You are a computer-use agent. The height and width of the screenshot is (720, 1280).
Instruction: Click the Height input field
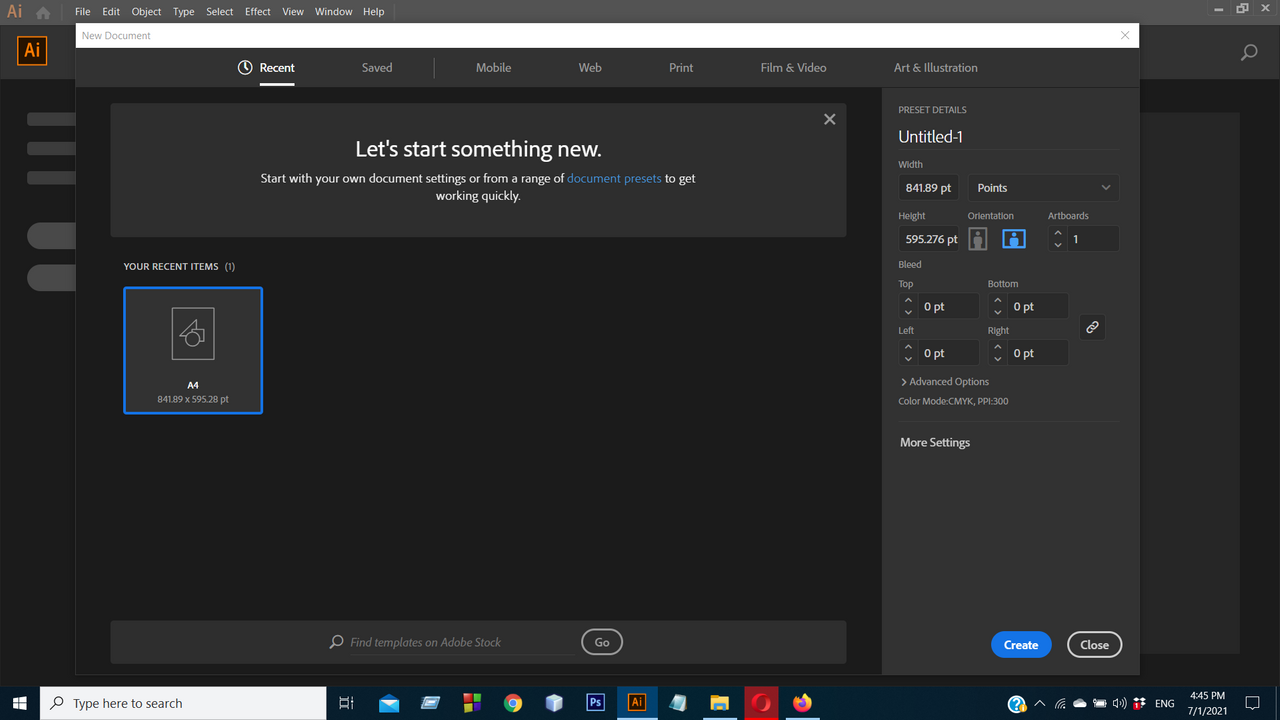point(929,239)
